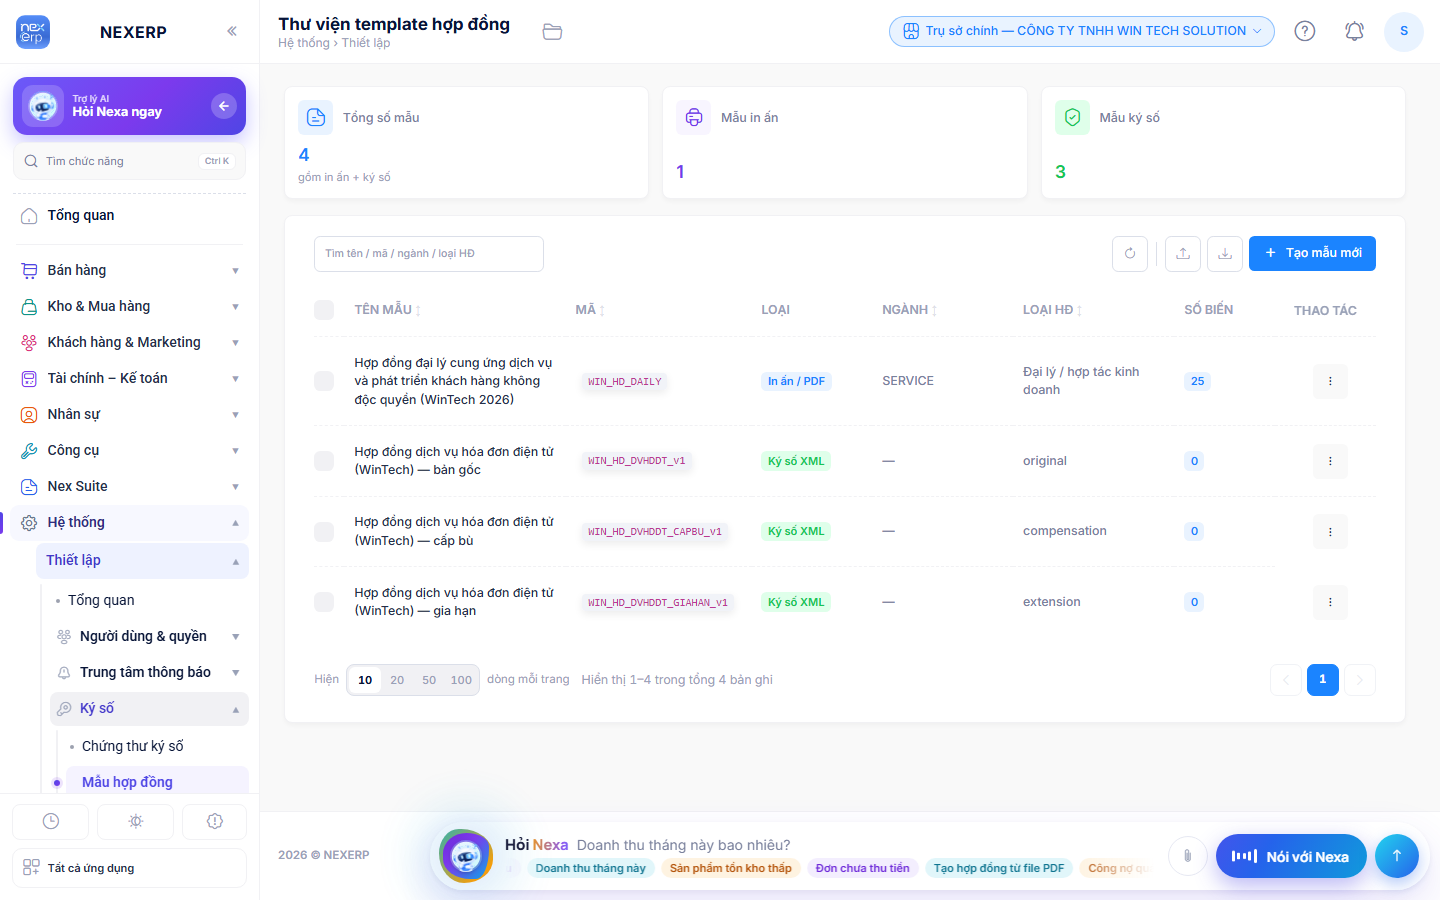This screenshot has width=1440, height=900.
Task: Open the Trụ sở chính branch selector dropdown
Action: (x=1082, y=31)
